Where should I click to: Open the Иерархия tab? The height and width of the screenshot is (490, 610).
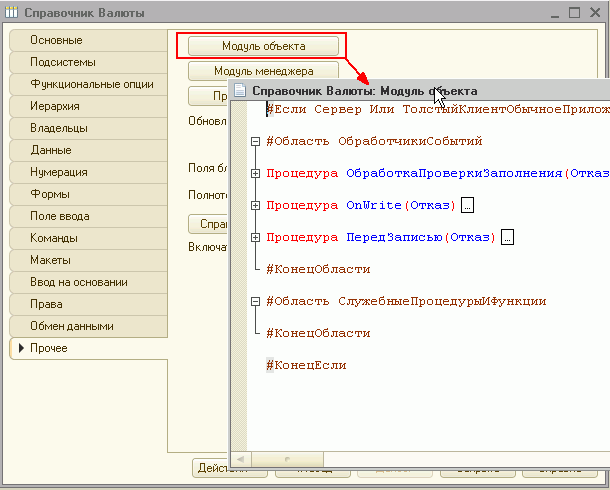pyautogui.click(x=89, y=106)
